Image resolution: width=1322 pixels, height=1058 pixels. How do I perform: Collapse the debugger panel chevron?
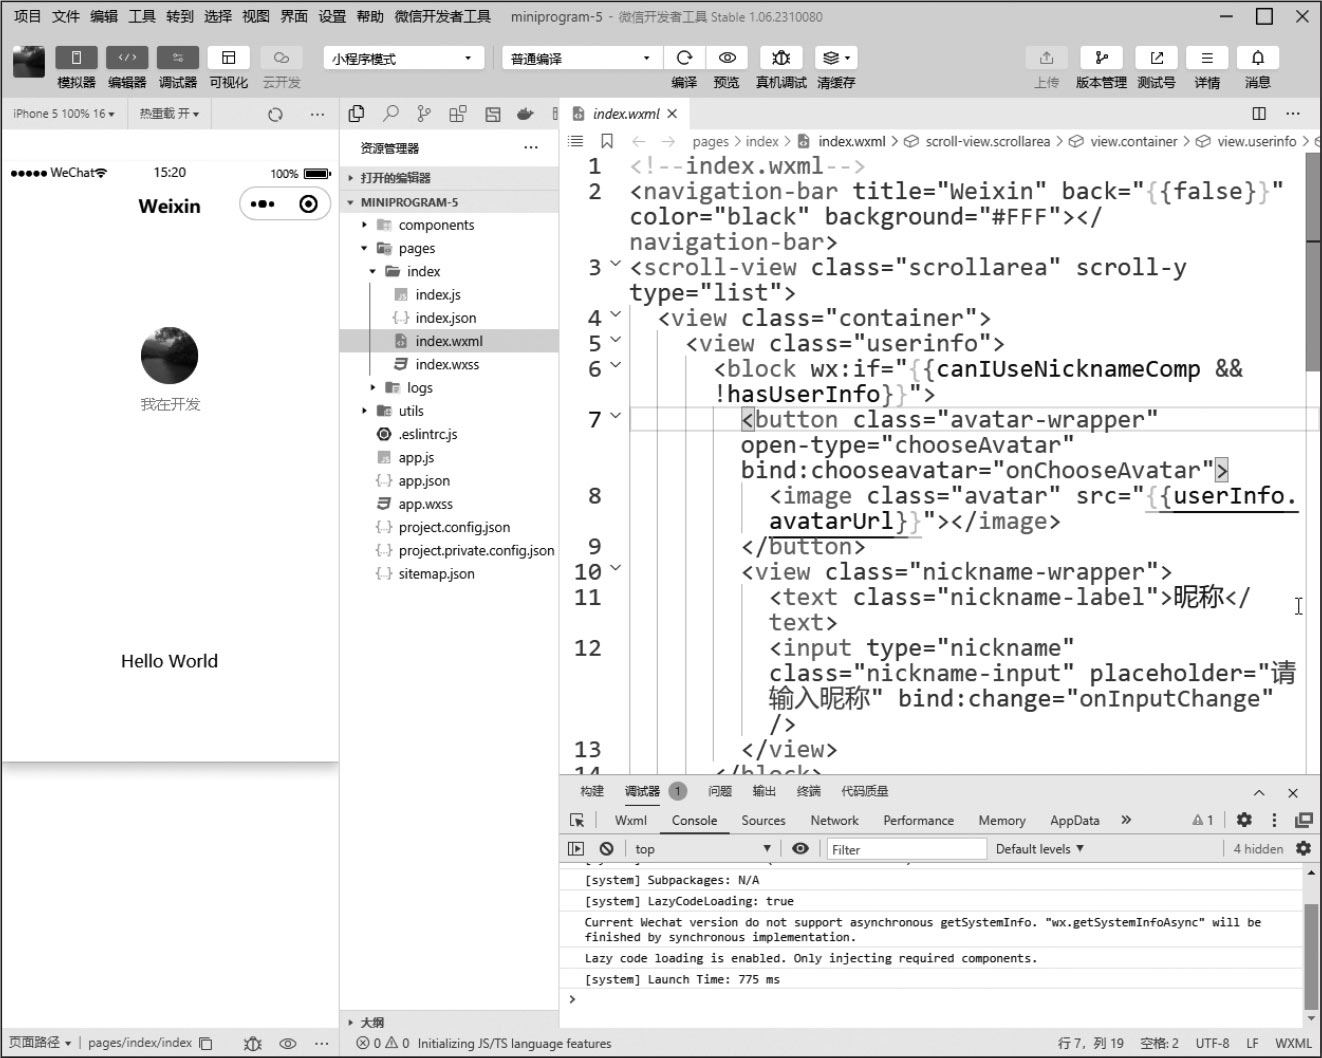point(1259,792)
